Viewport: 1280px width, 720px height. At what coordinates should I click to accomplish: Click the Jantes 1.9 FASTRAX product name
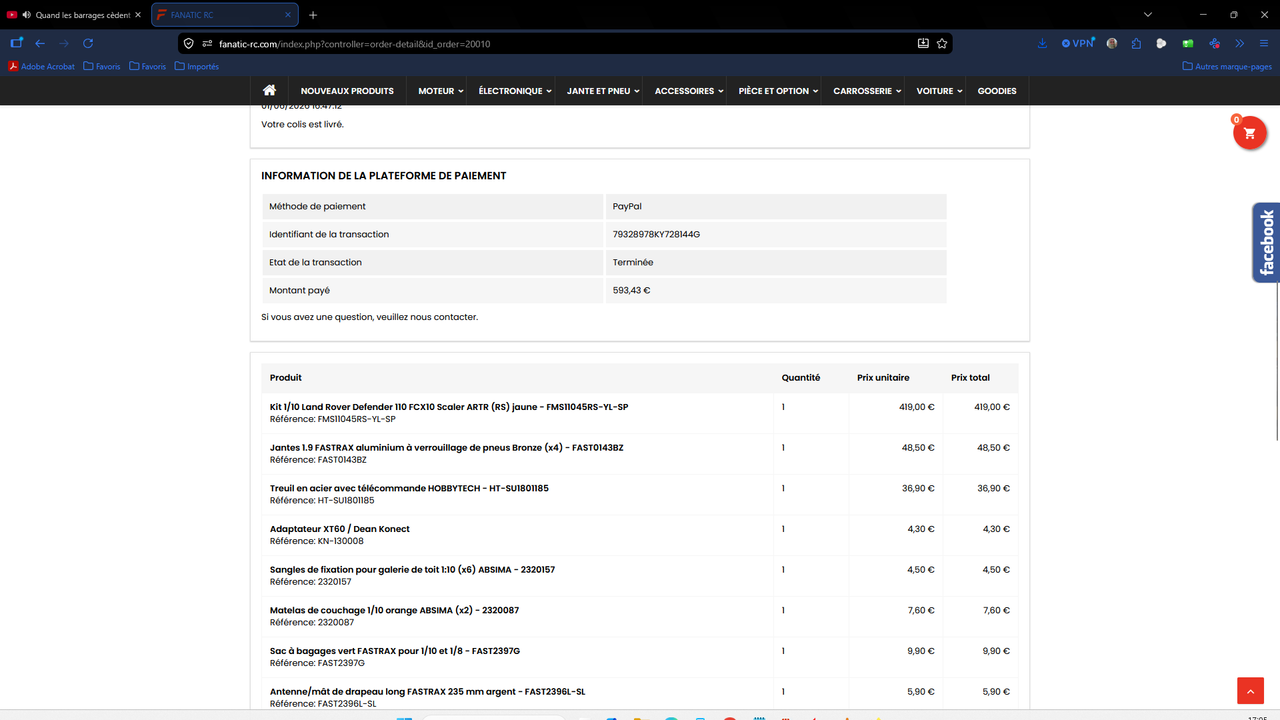[447, 447]
